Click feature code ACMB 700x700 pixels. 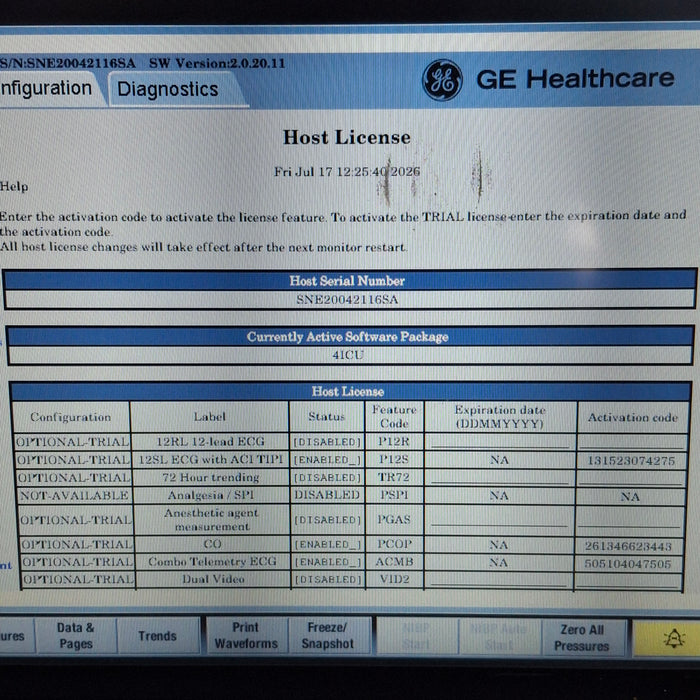(x=394, y=562)
